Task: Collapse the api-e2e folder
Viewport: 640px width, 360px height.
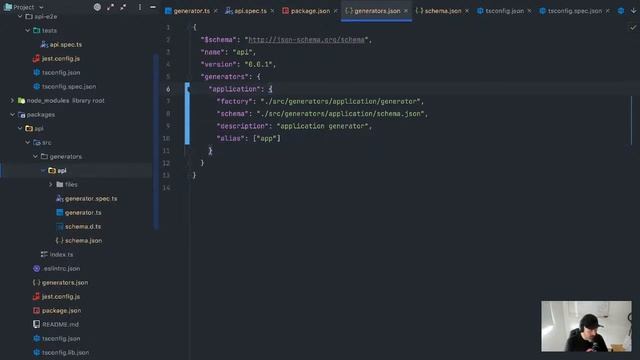Action: coord(20,17)
